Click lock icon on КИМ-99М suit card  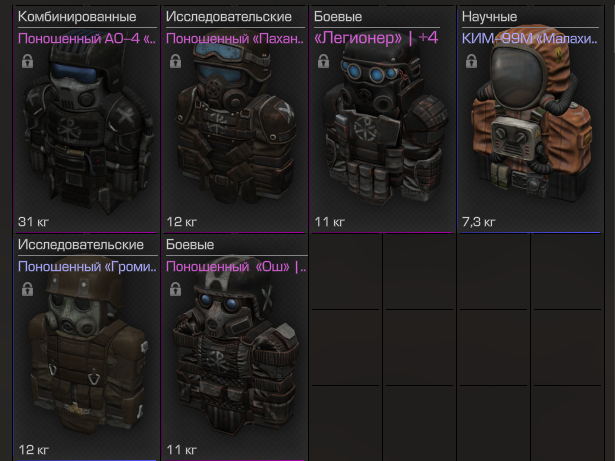(471, 61)
